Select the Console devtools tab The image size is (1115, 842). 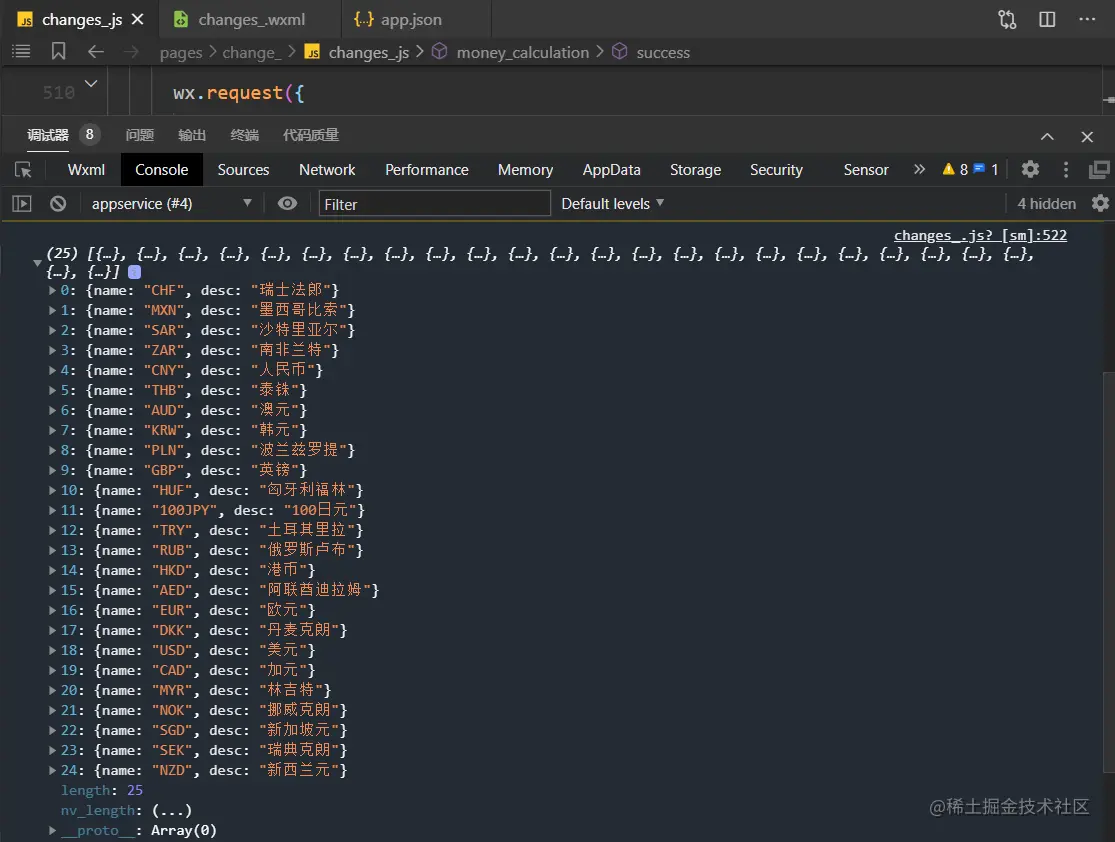coord(162,170)
